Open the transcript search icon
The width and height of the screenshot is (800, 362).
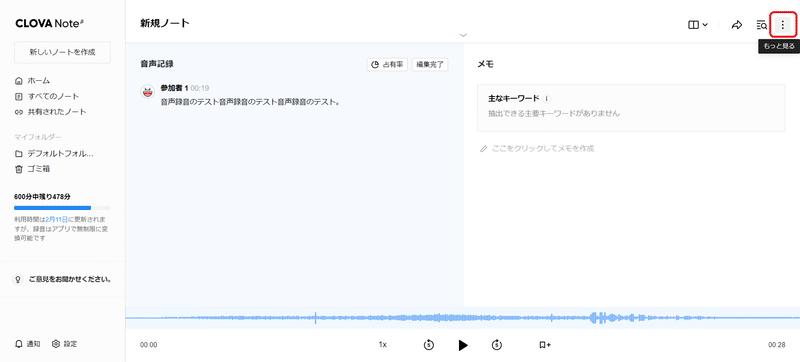pyautogui.click(x=761, y=25)
